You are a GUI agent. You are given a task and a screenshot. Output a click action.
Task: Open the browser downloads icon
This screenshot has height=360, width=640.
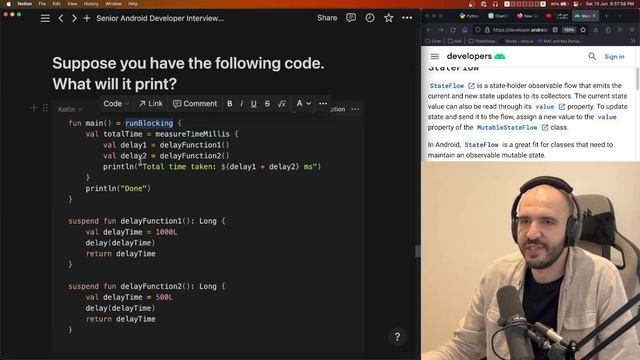[x=596, y=30]
